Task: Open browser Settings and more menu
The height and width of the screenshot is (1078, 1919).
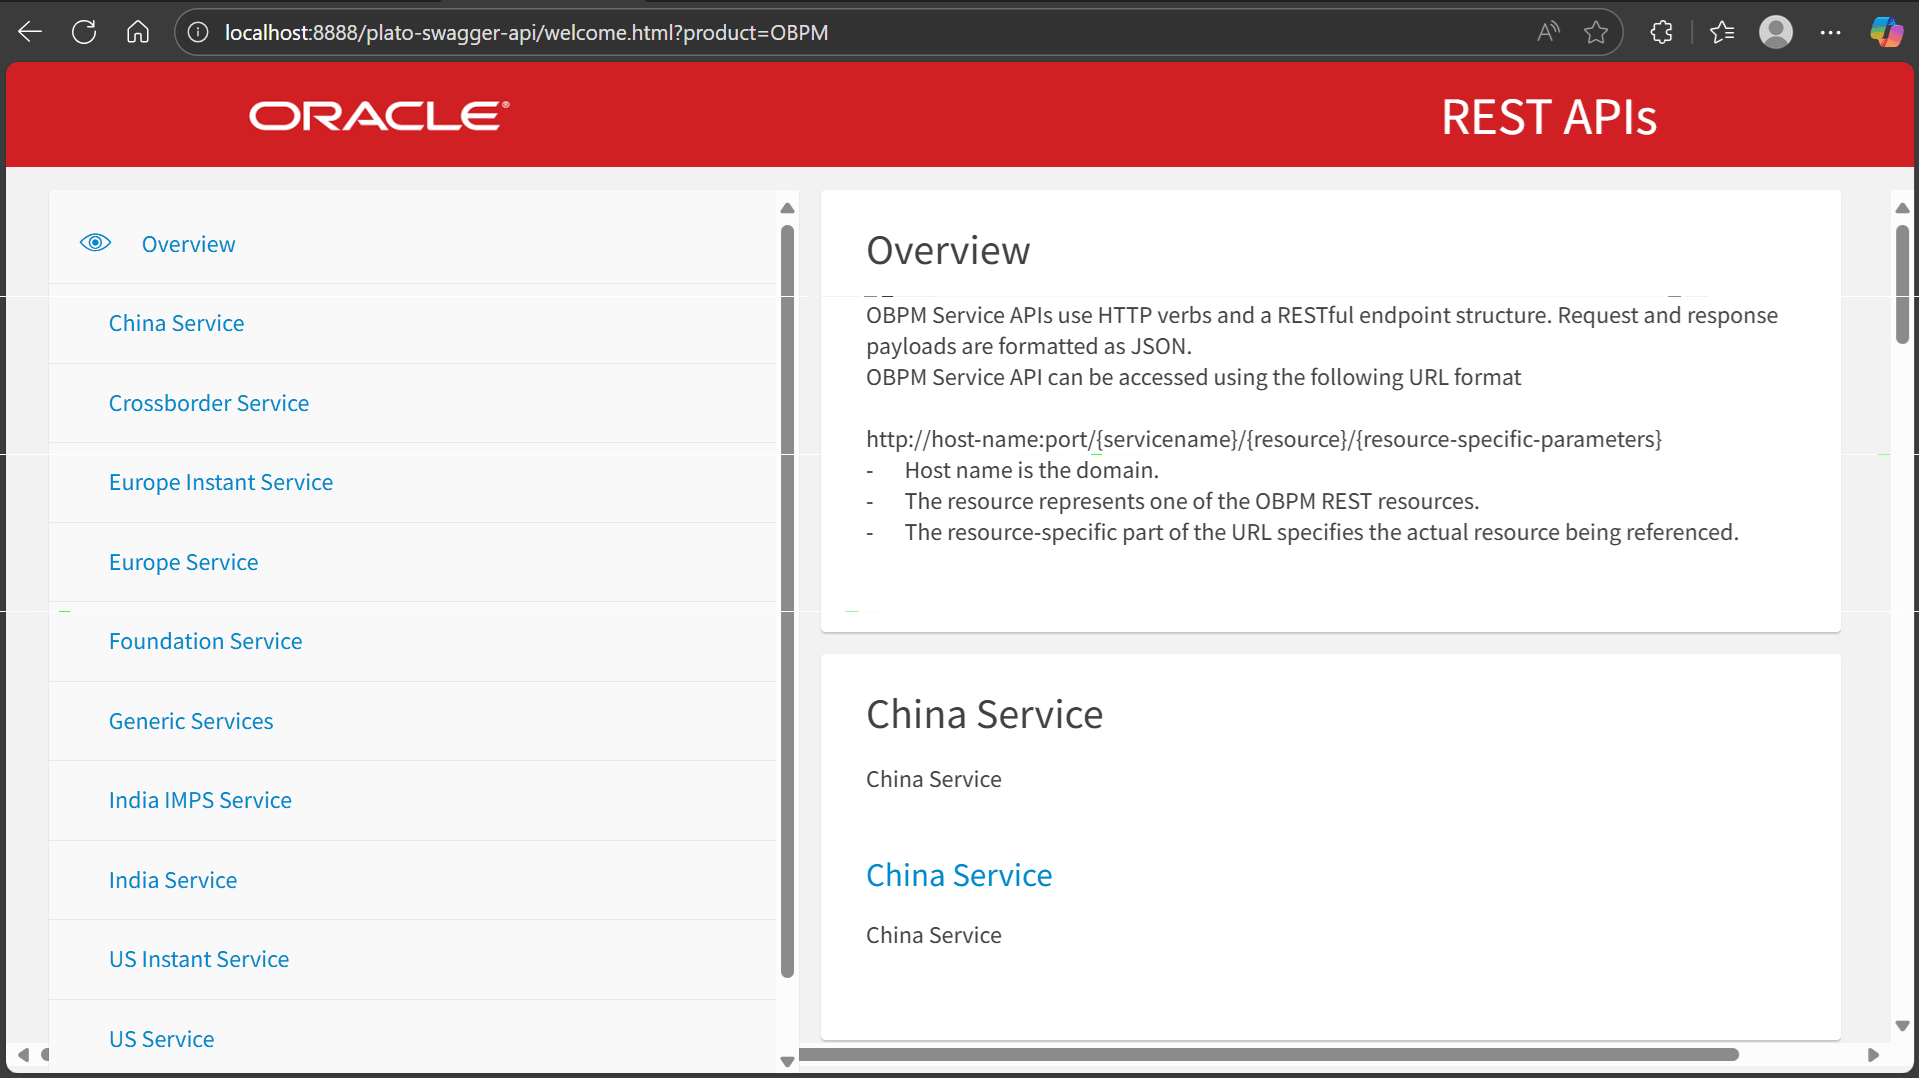Action: coord(1830,32)
